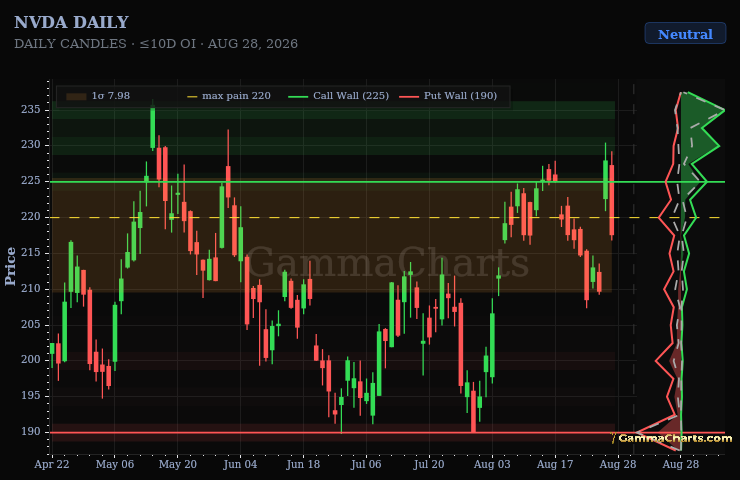Click the Aug 28 label under the OI profile
Screen dimensions: 740x480
(x=681, y=464)
